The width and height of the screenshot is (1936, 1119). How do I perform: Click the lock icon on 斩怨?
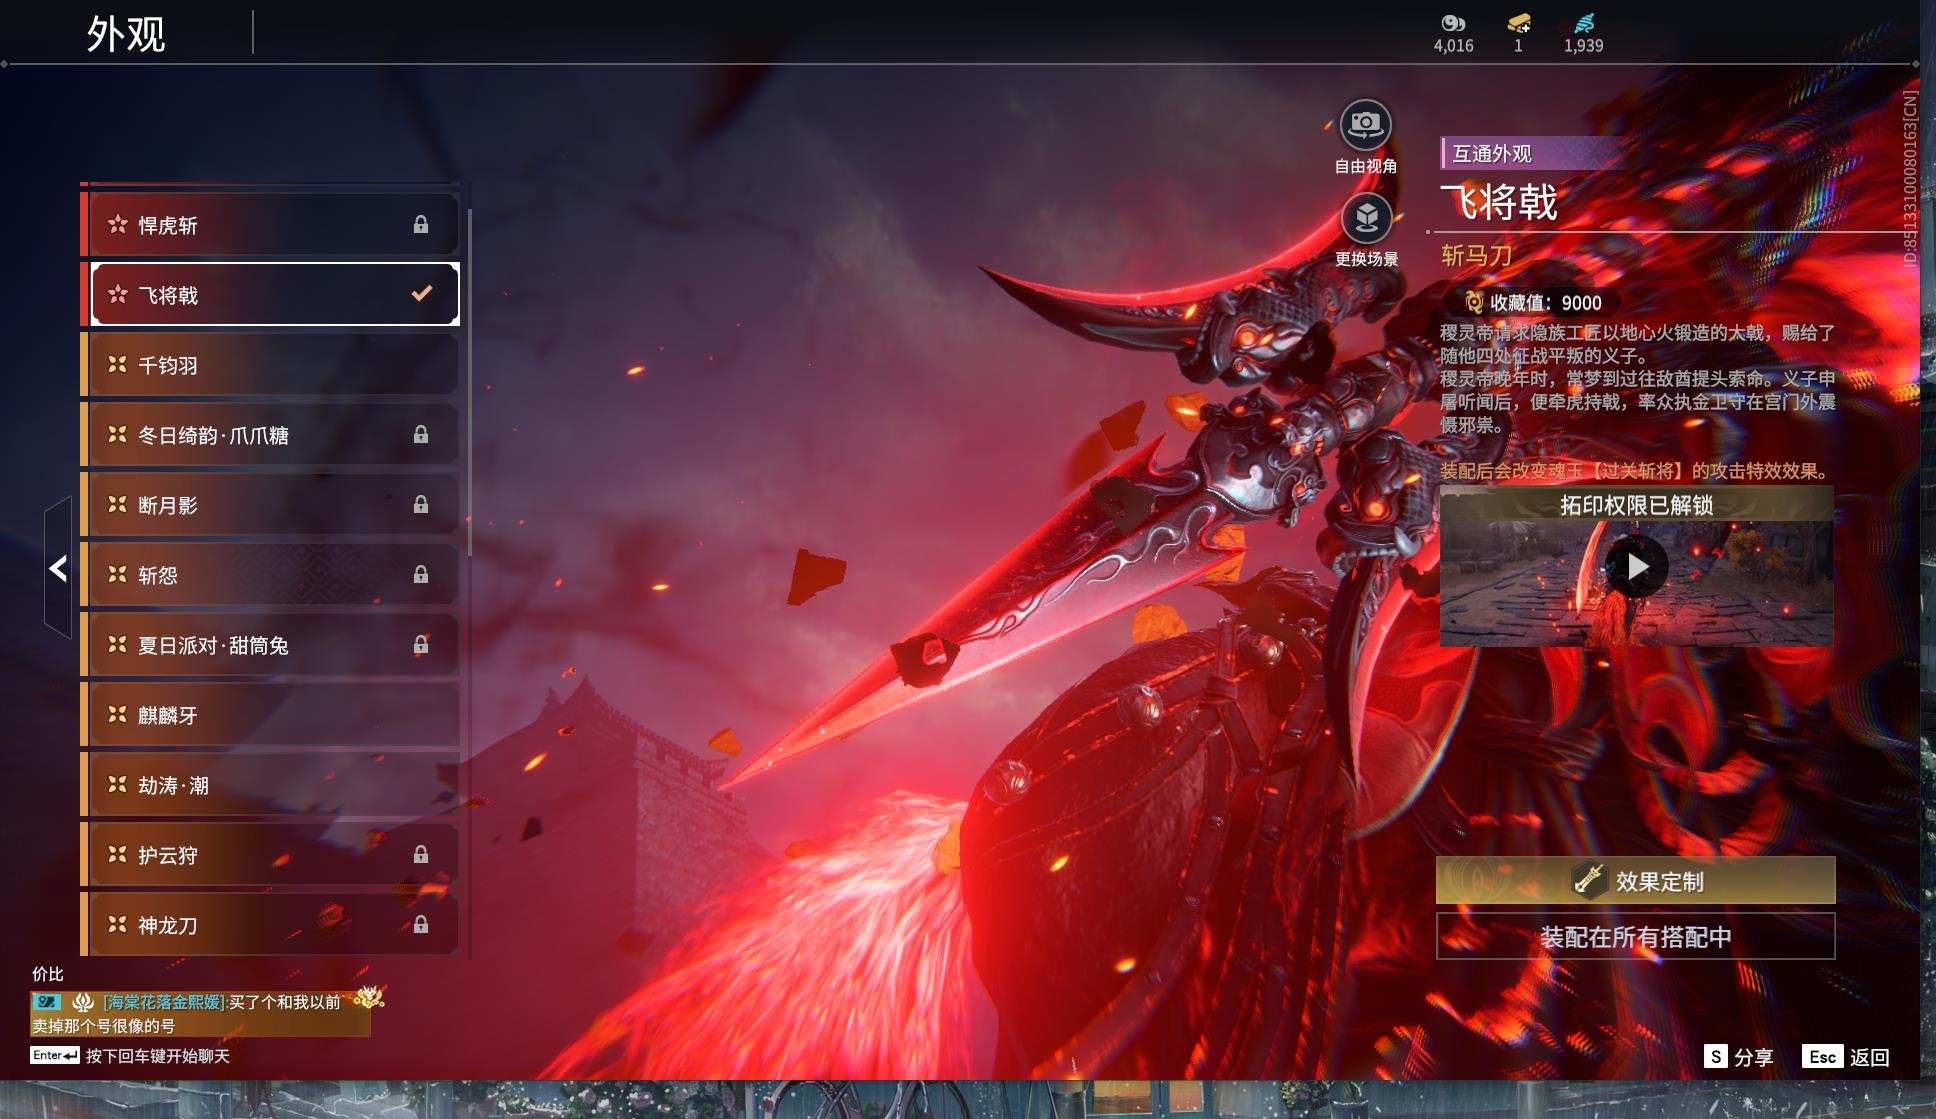click(x=421, y=575)
